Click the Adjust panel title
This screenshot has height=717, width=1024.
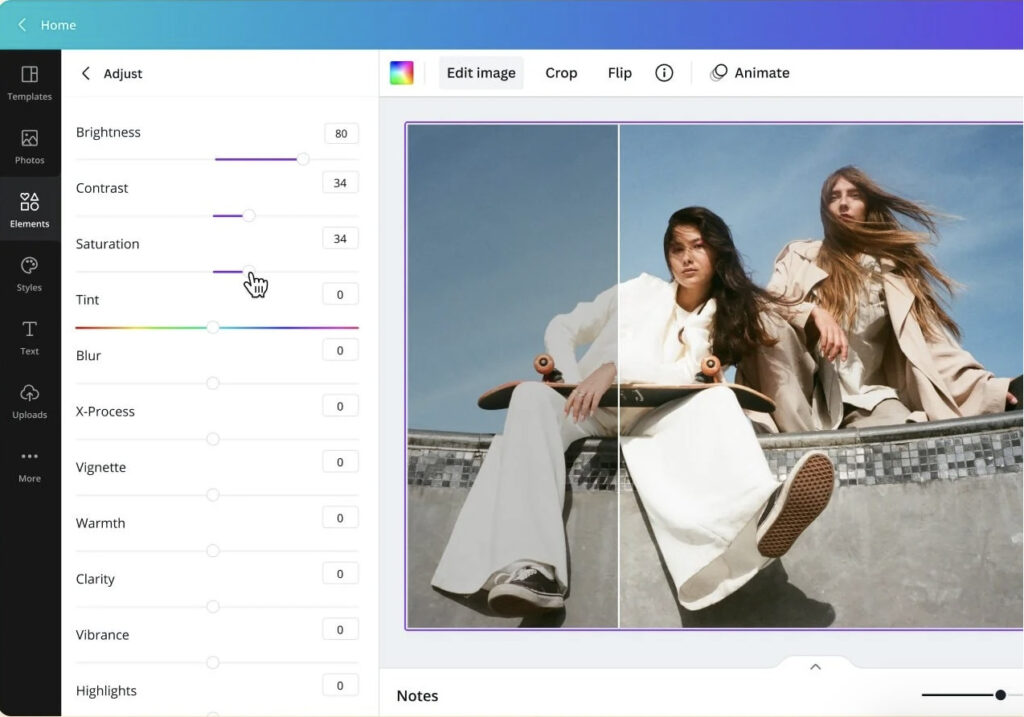pos(123,73)
